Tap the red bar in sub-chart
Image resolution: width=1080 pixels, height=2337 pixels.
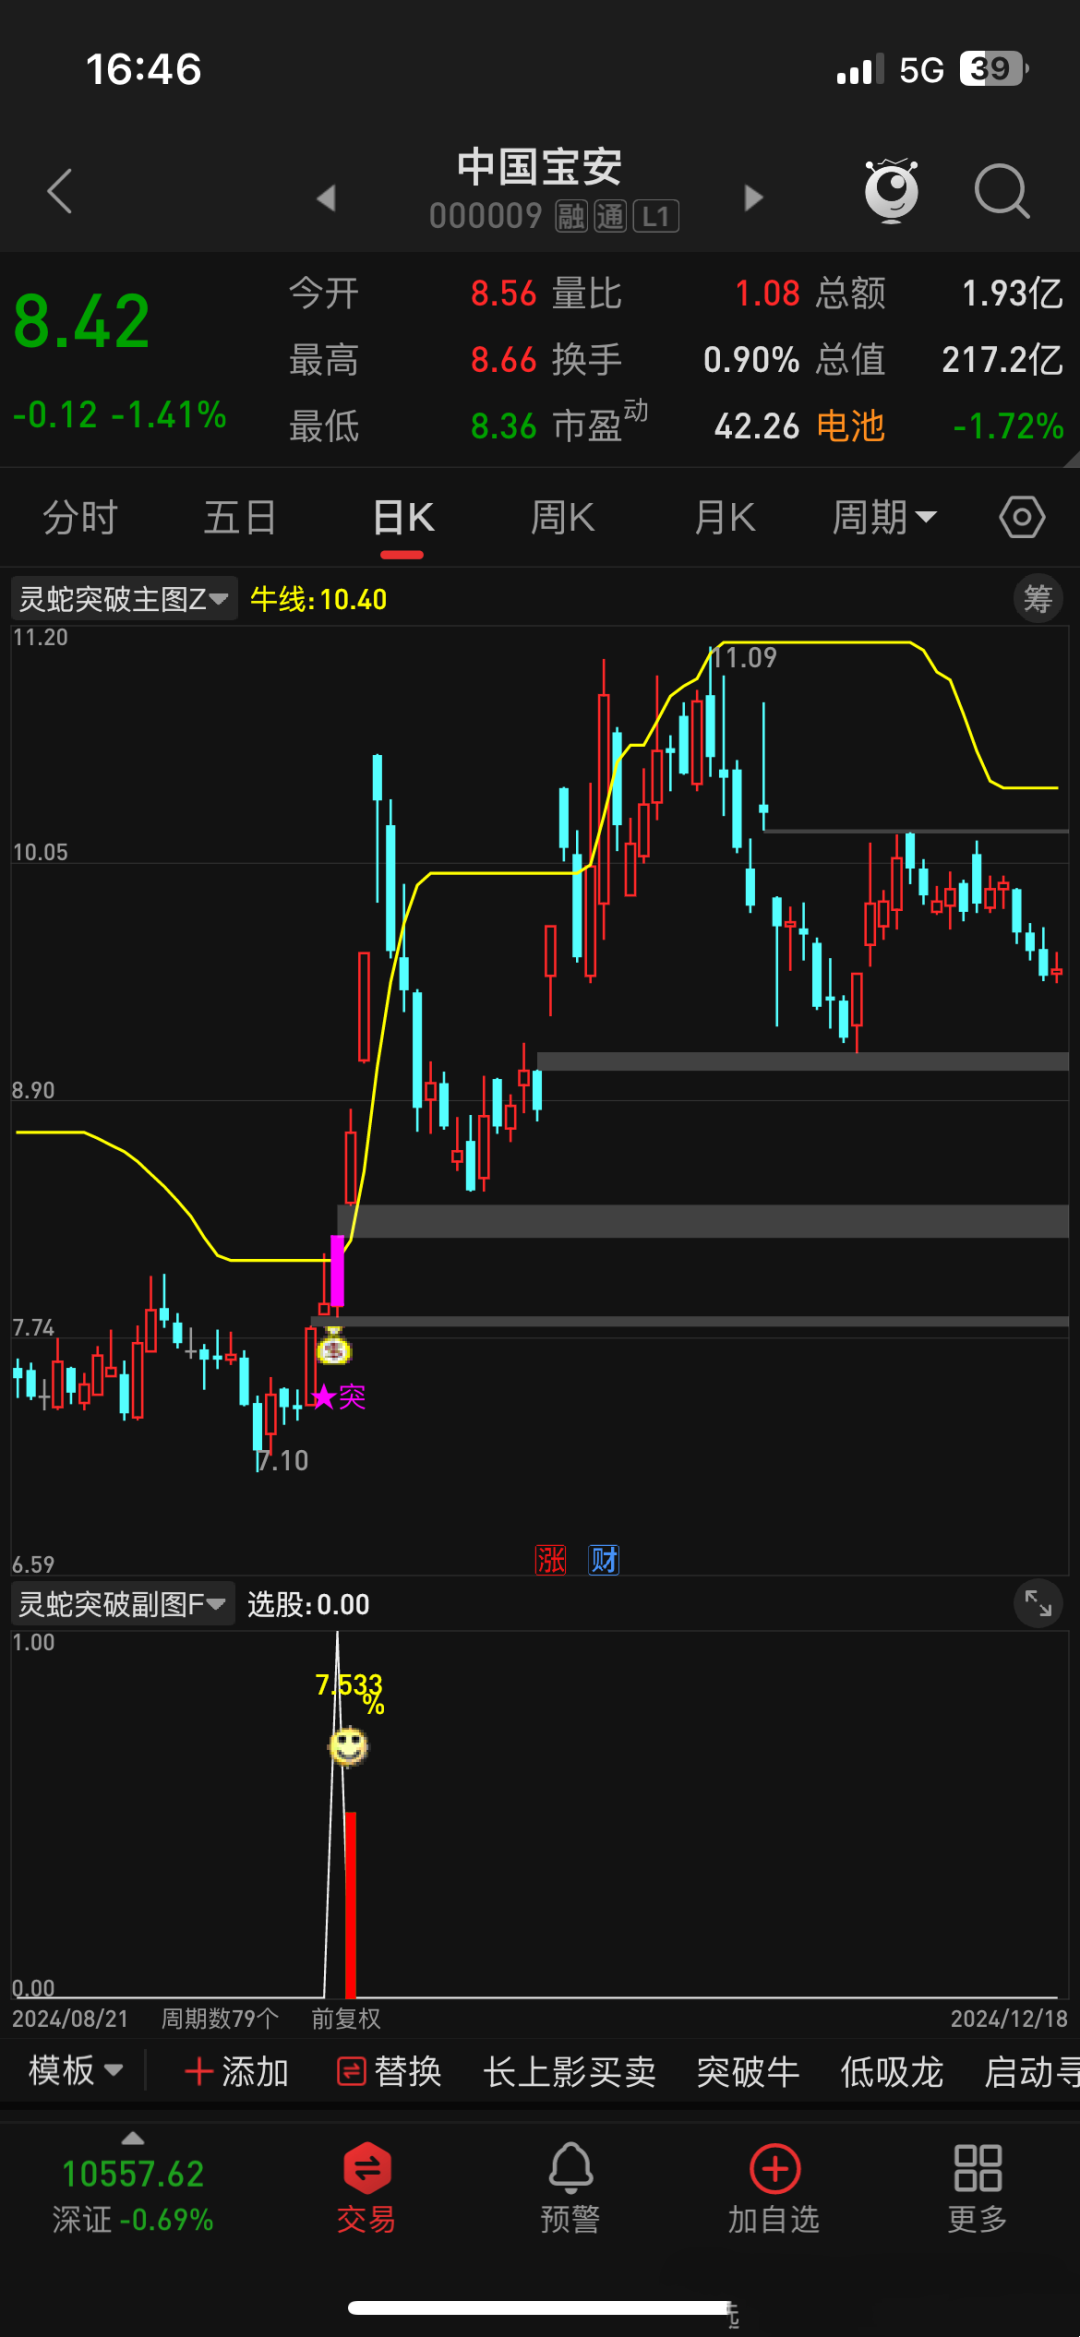(x=350, y=1904)
